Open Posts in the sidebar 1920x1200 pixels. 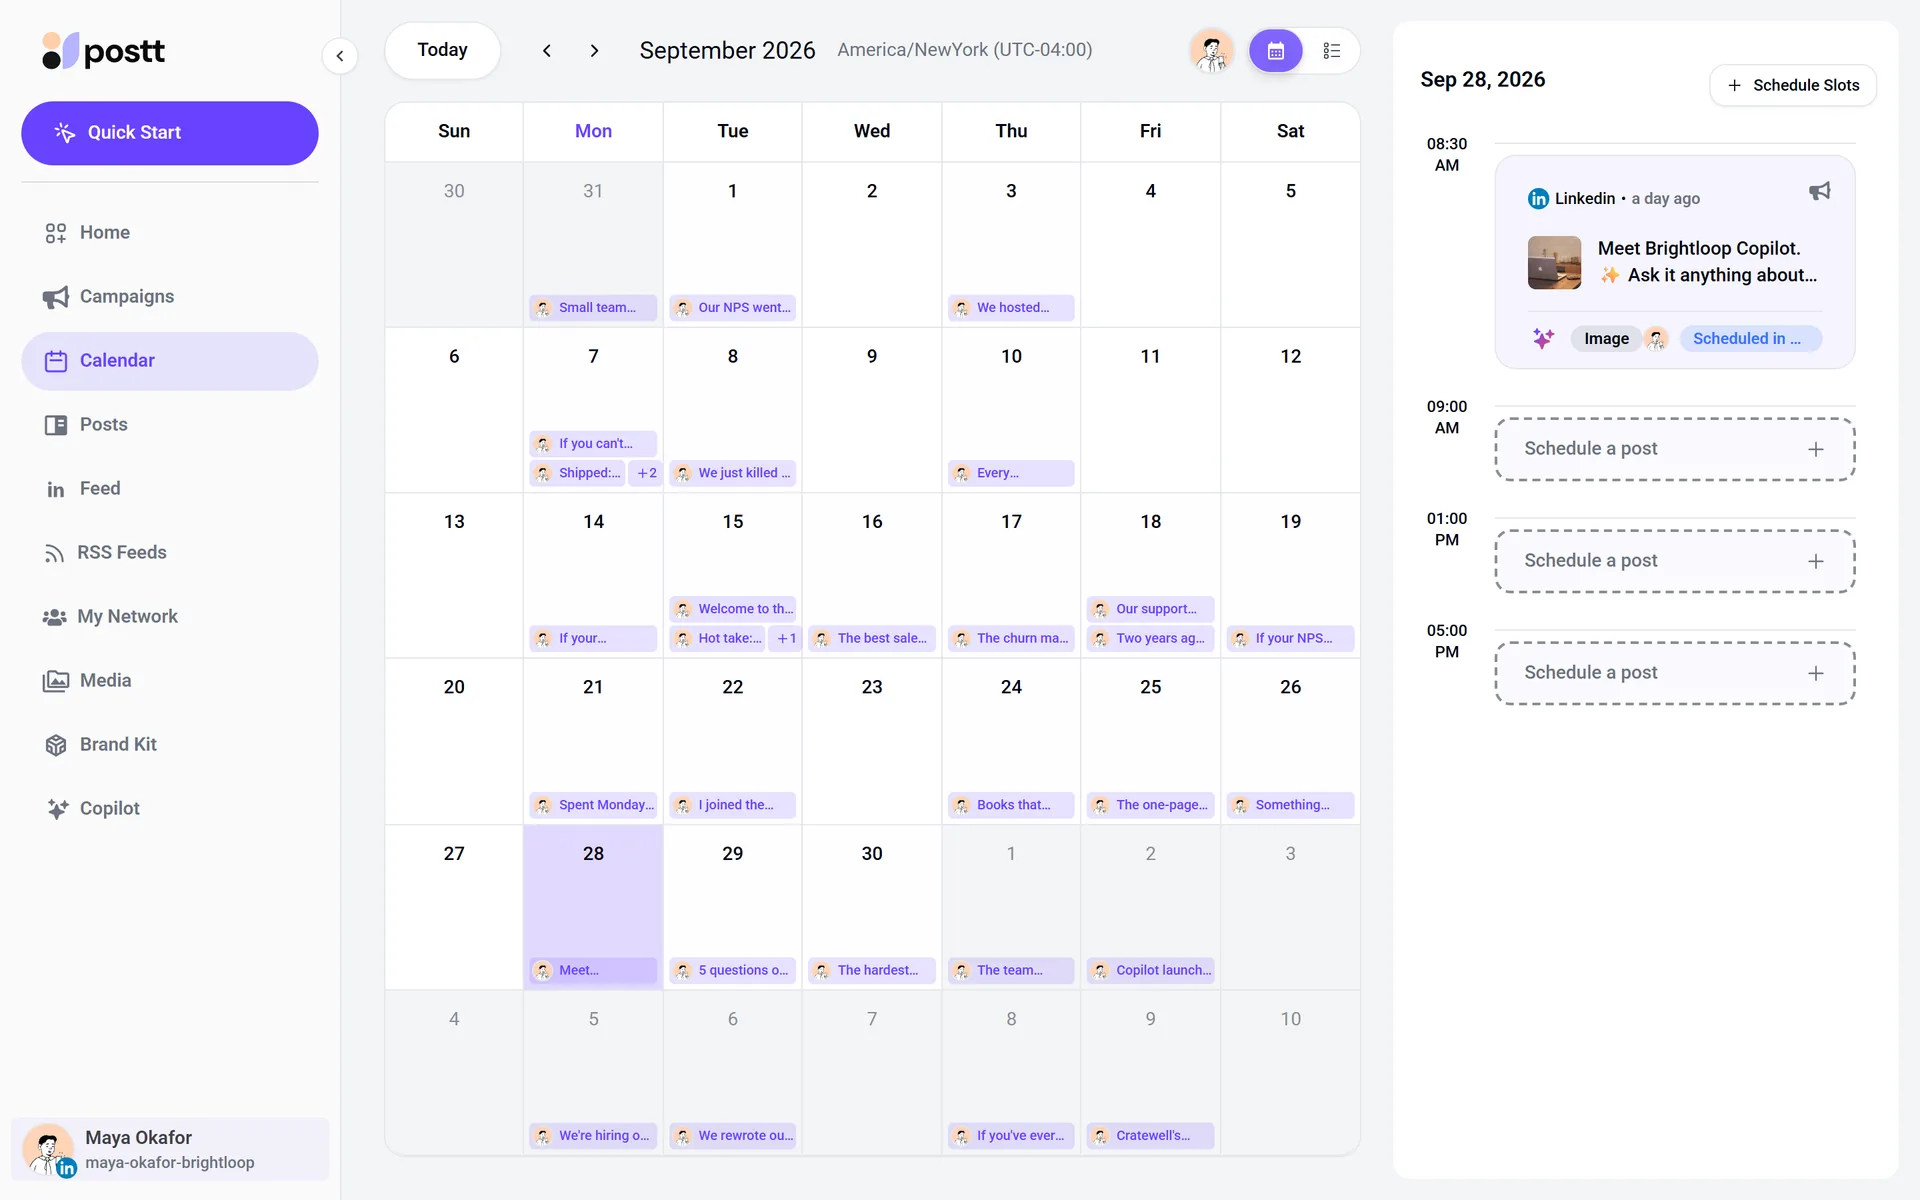click(170, 425)
